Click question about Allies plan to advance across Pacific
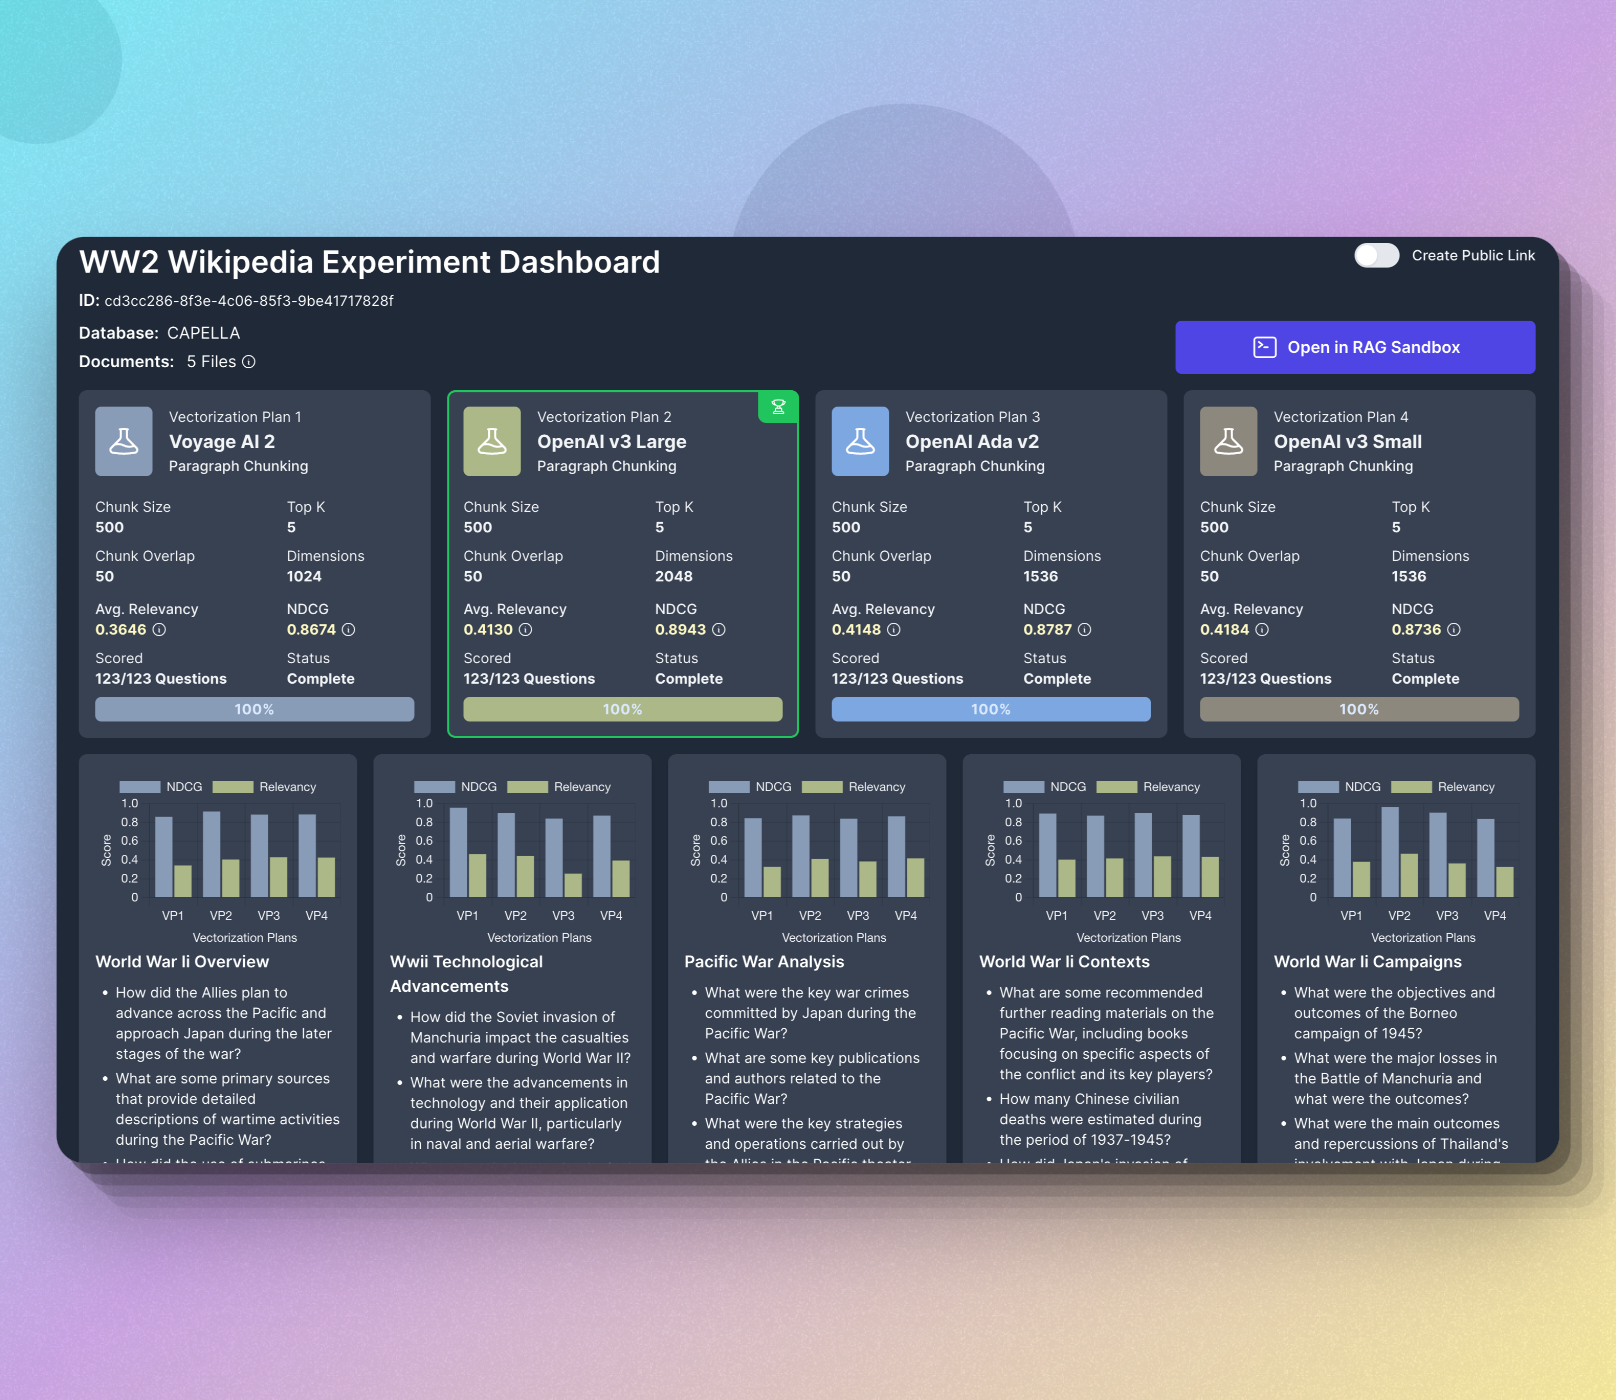The image size is (1616, 1400). pos(223,1023)
